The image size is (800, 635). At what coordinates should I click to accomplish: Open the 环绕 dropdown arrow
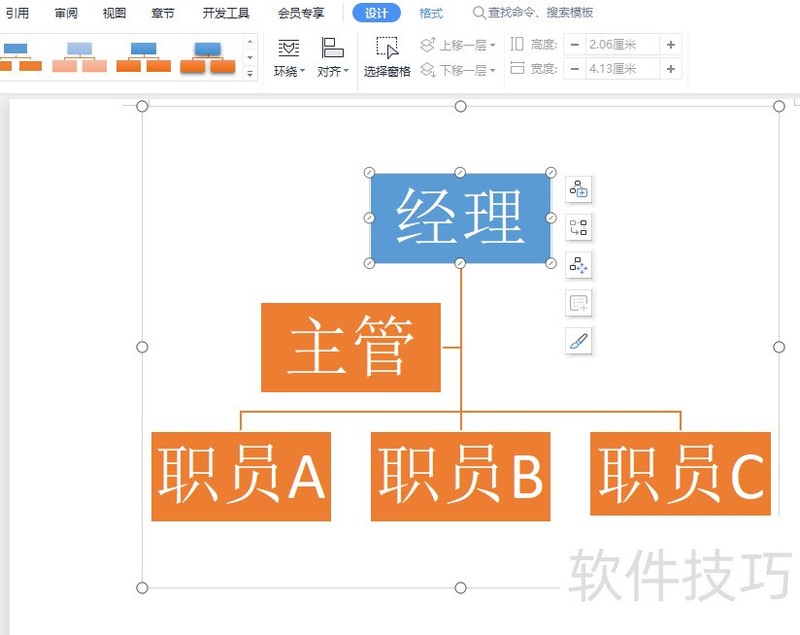coord(302,69)
